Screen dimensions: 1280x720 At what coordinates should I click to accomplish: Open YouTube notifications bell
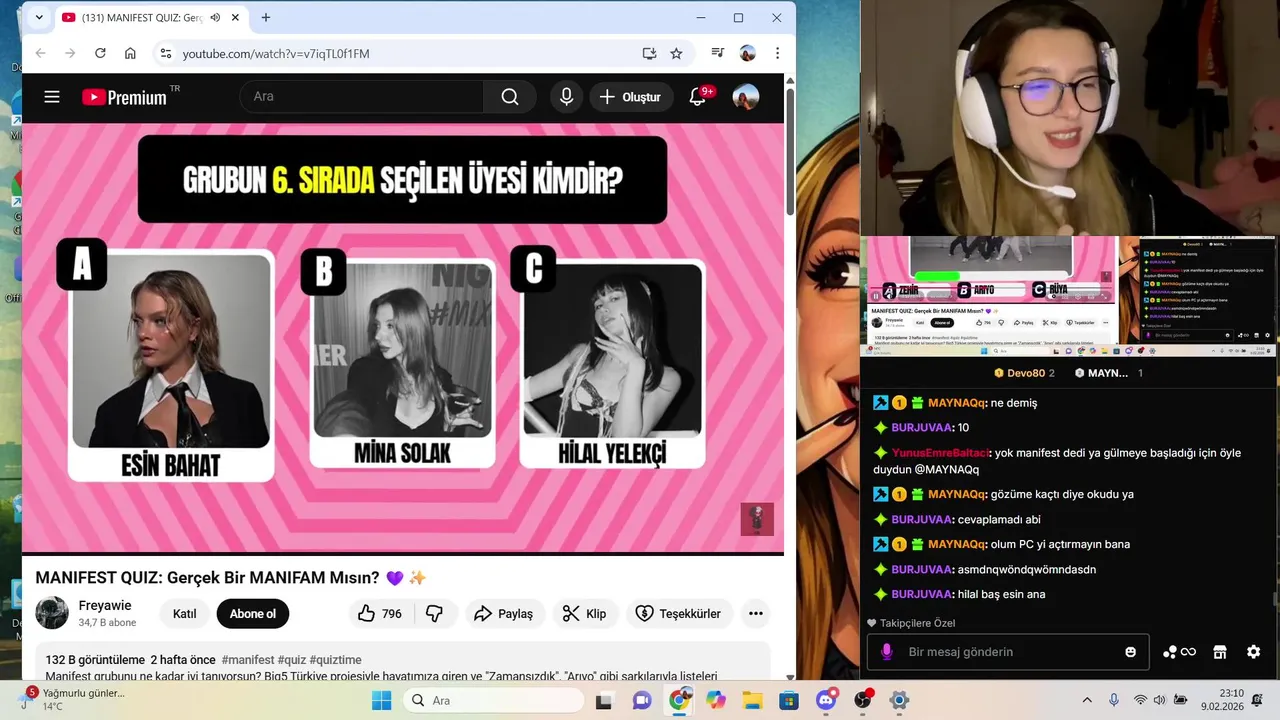click(698, 97)
